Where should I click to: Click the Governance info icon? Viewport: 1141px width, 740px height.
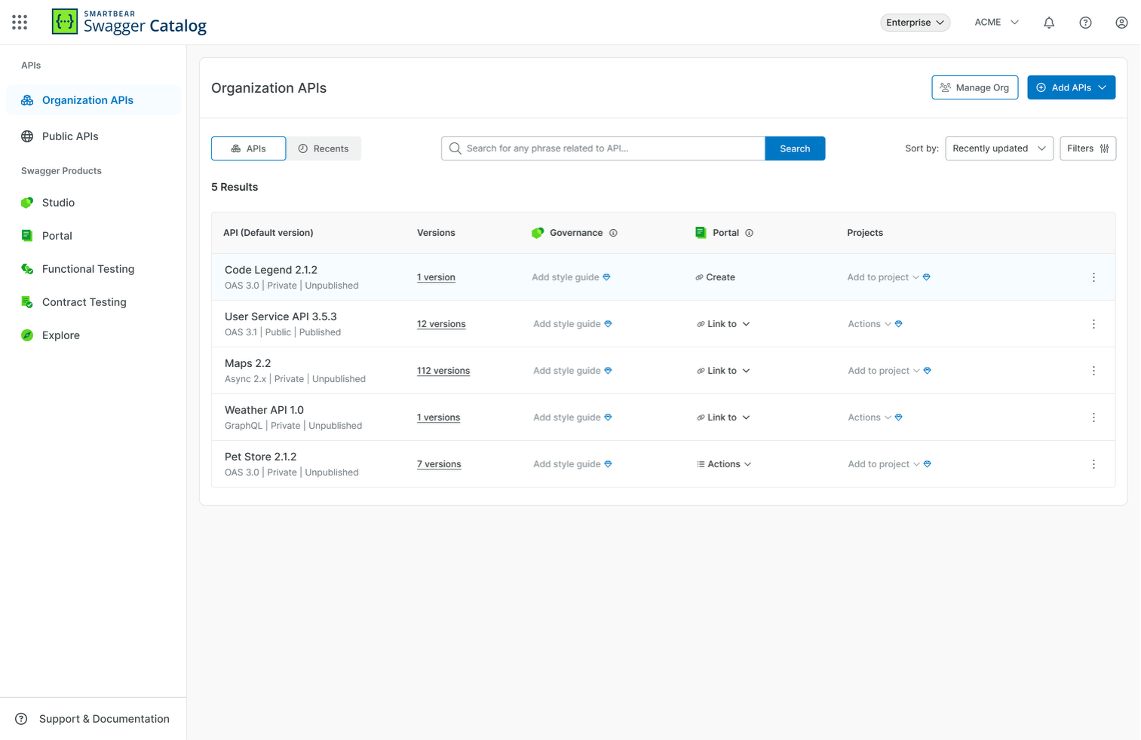pos(613,233)
